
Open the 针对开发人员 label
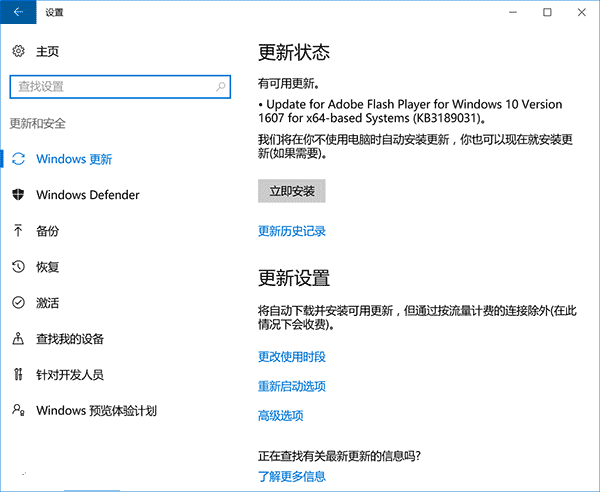coord(70,375)
